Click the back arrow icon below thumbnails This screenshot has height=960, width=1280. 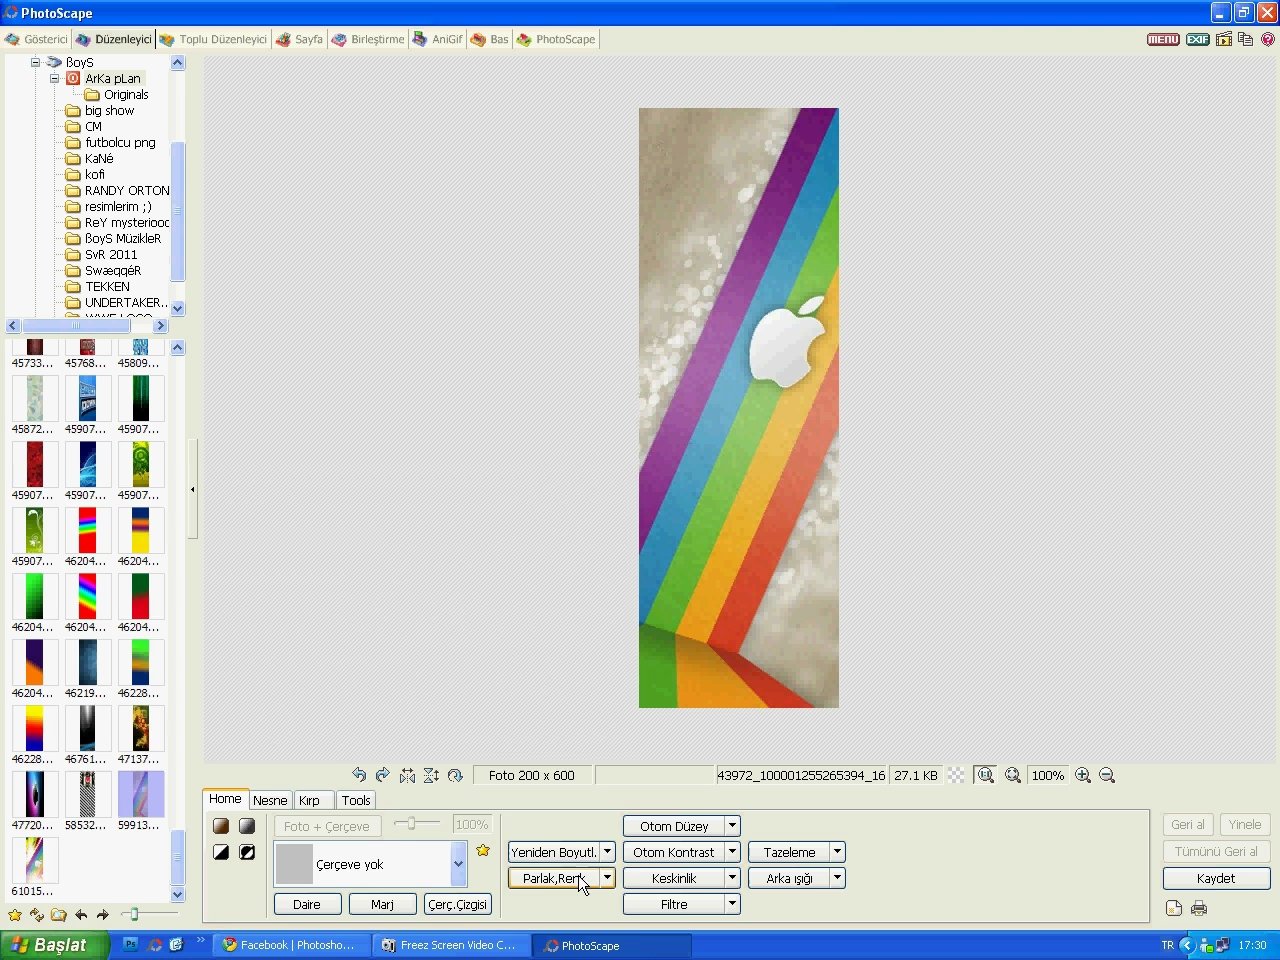point(81,914)
